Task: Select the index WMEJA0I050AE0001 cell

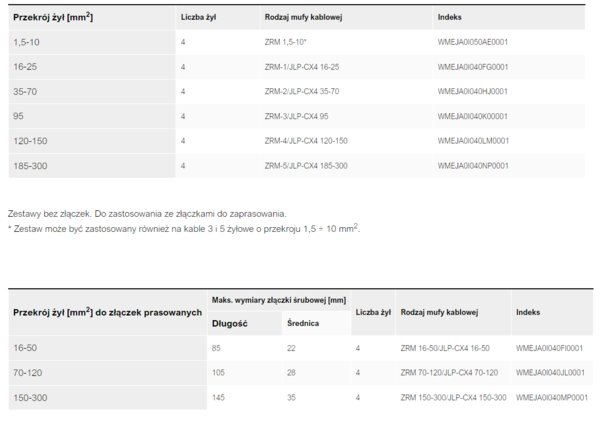Action: (x=473, y=42)
